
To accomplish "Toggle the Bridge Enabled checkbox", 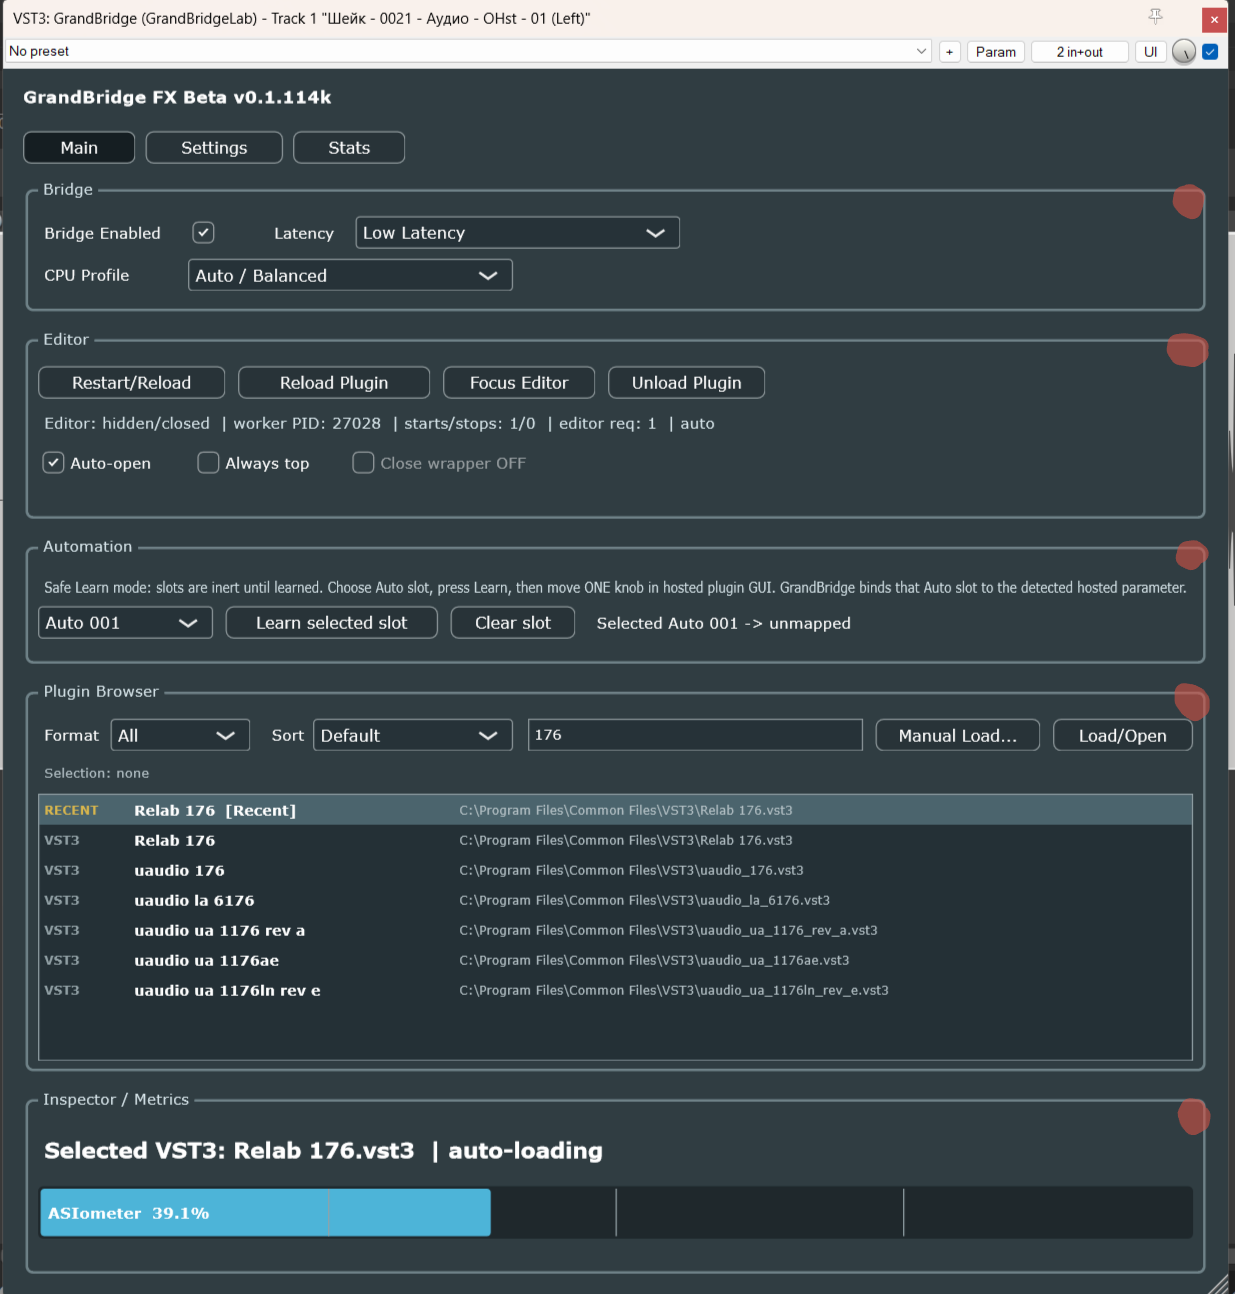I will click(x=204, y=233).
